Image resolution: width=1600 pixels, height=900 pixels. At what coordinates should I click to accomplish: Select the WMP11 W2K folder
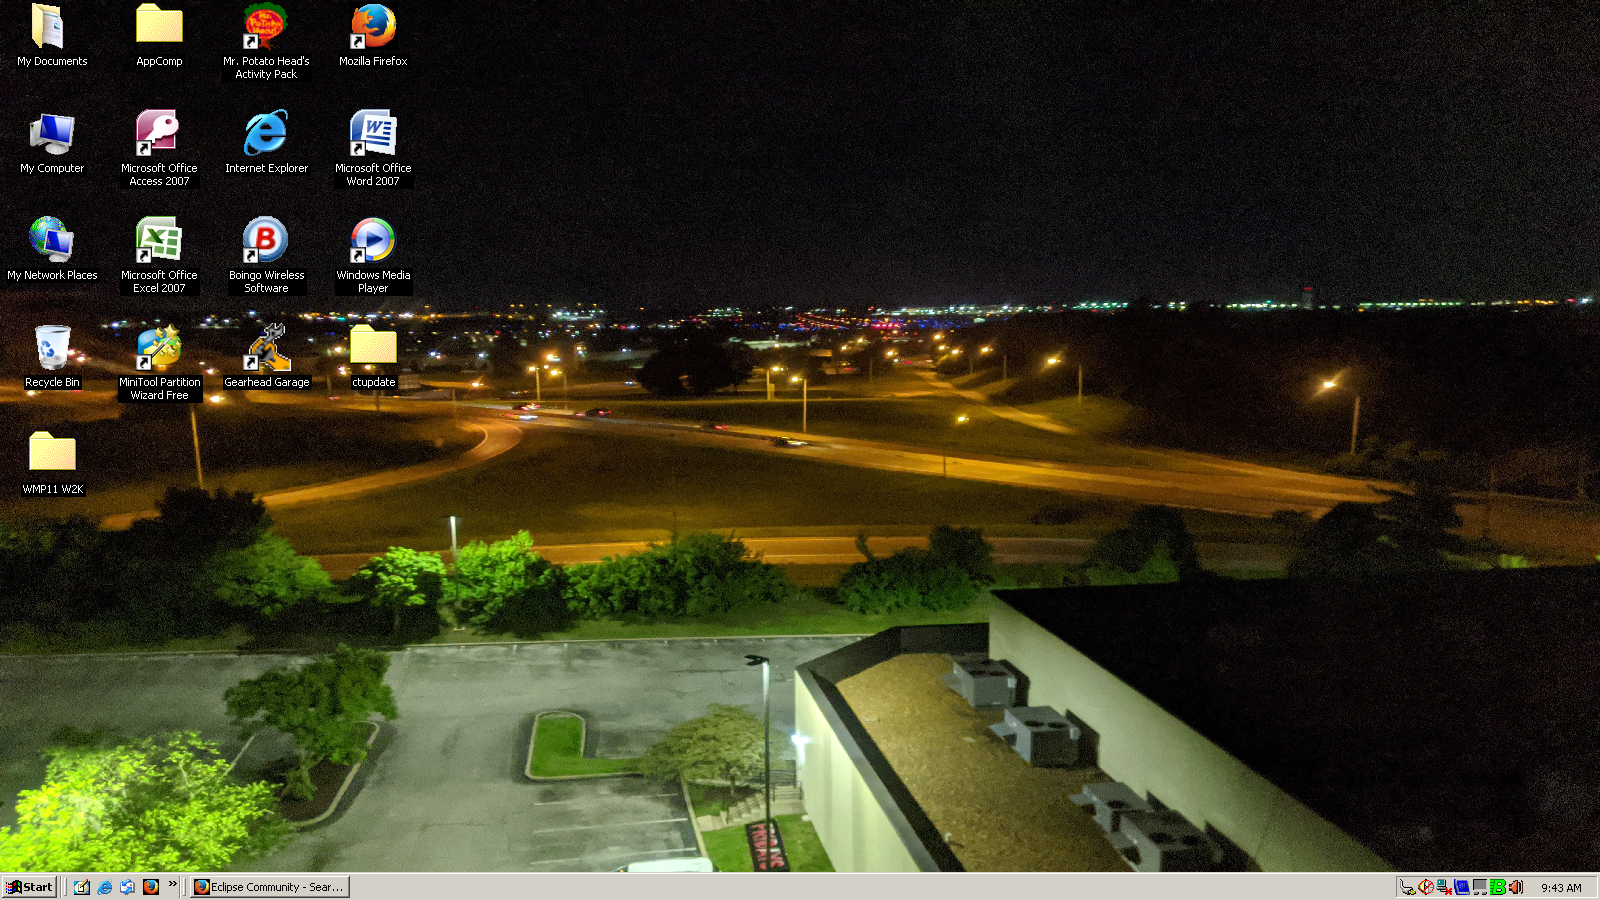pyautogui.click(x=52, y=456)
